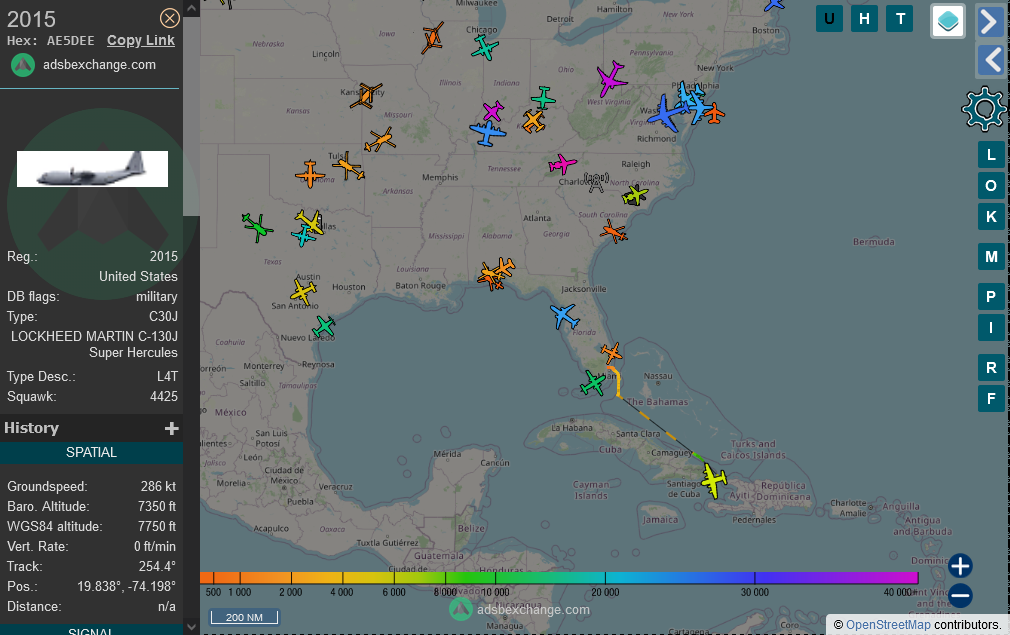Toggle the M map option button
The height and width of the screenshot is (635, 1010).
click(991, 257)
